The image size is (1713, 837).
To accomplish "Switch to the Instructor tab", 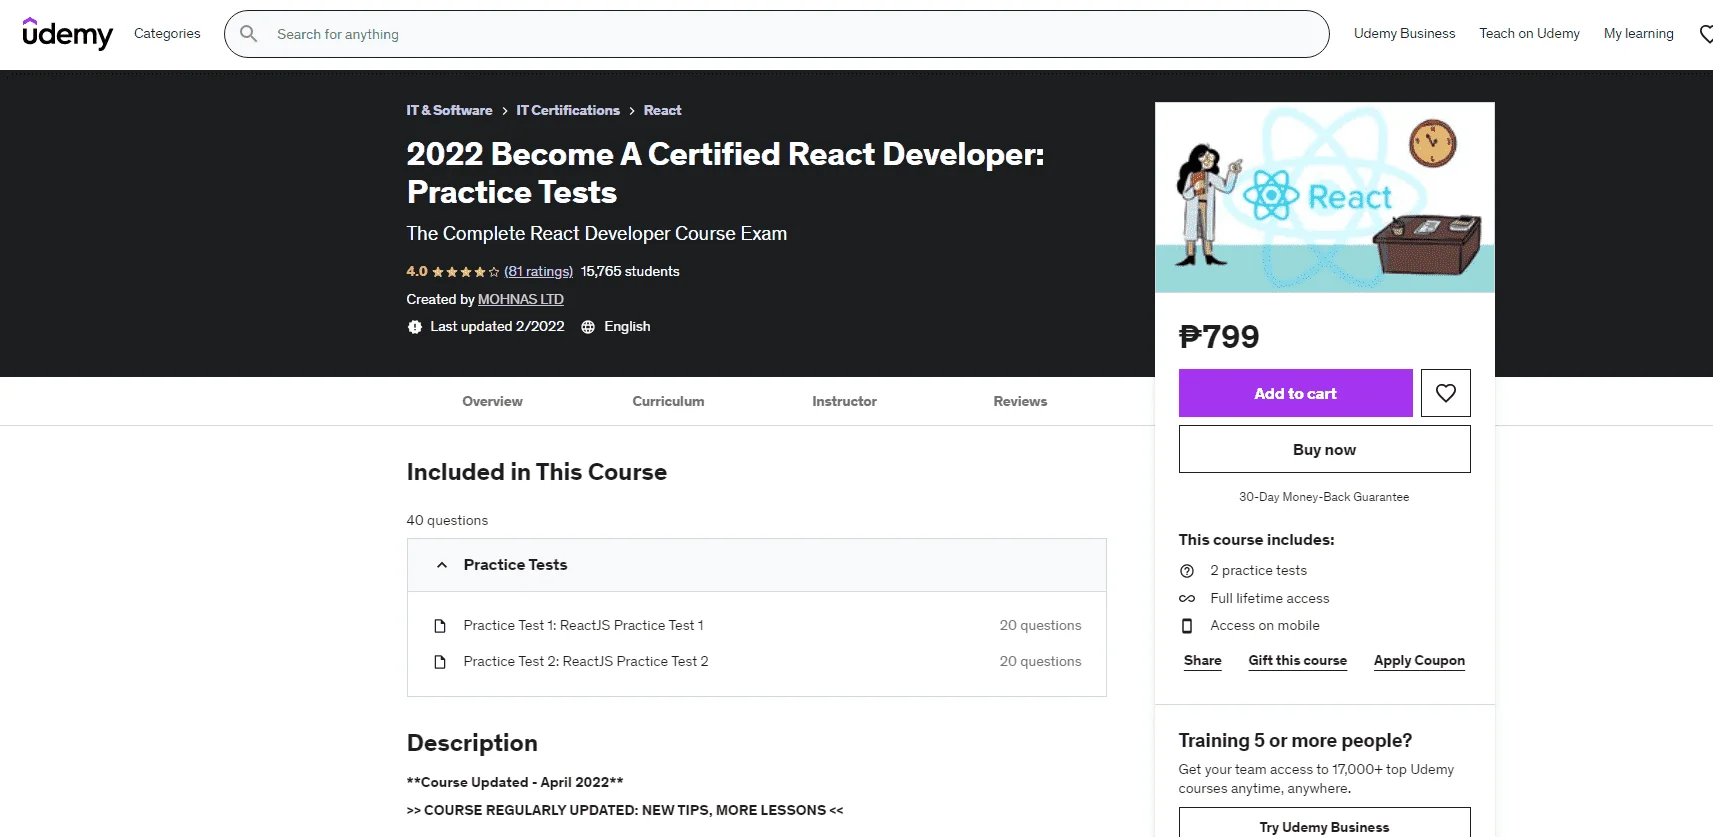I will 844,401.
